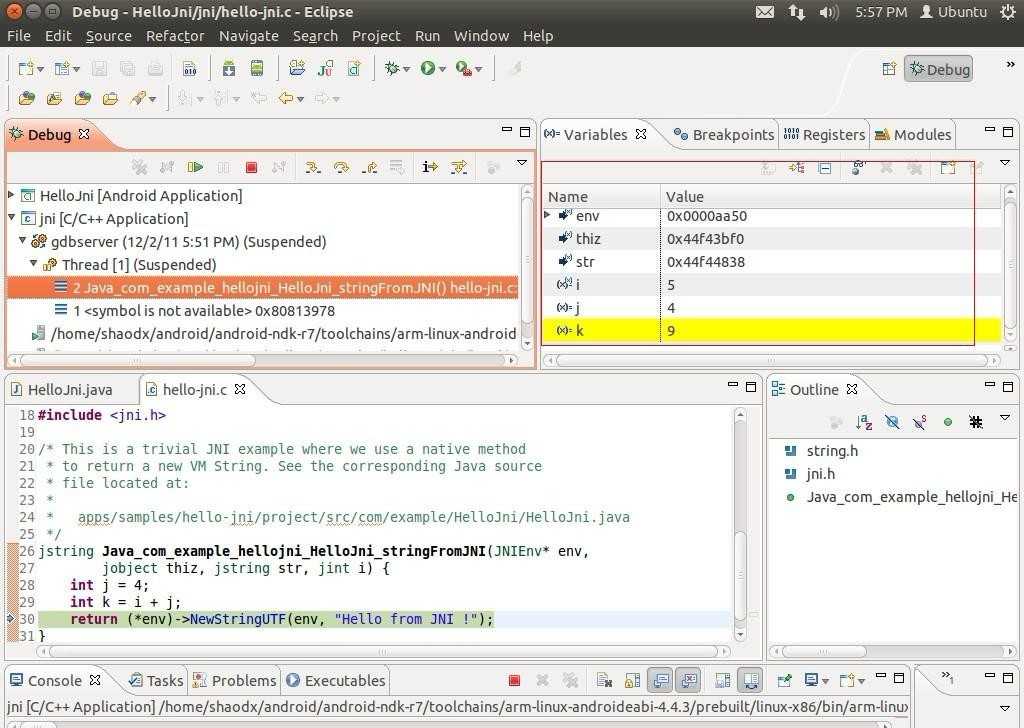
Task: Expand the HelloJni [Android Application] node
Action: pos(11,194)
